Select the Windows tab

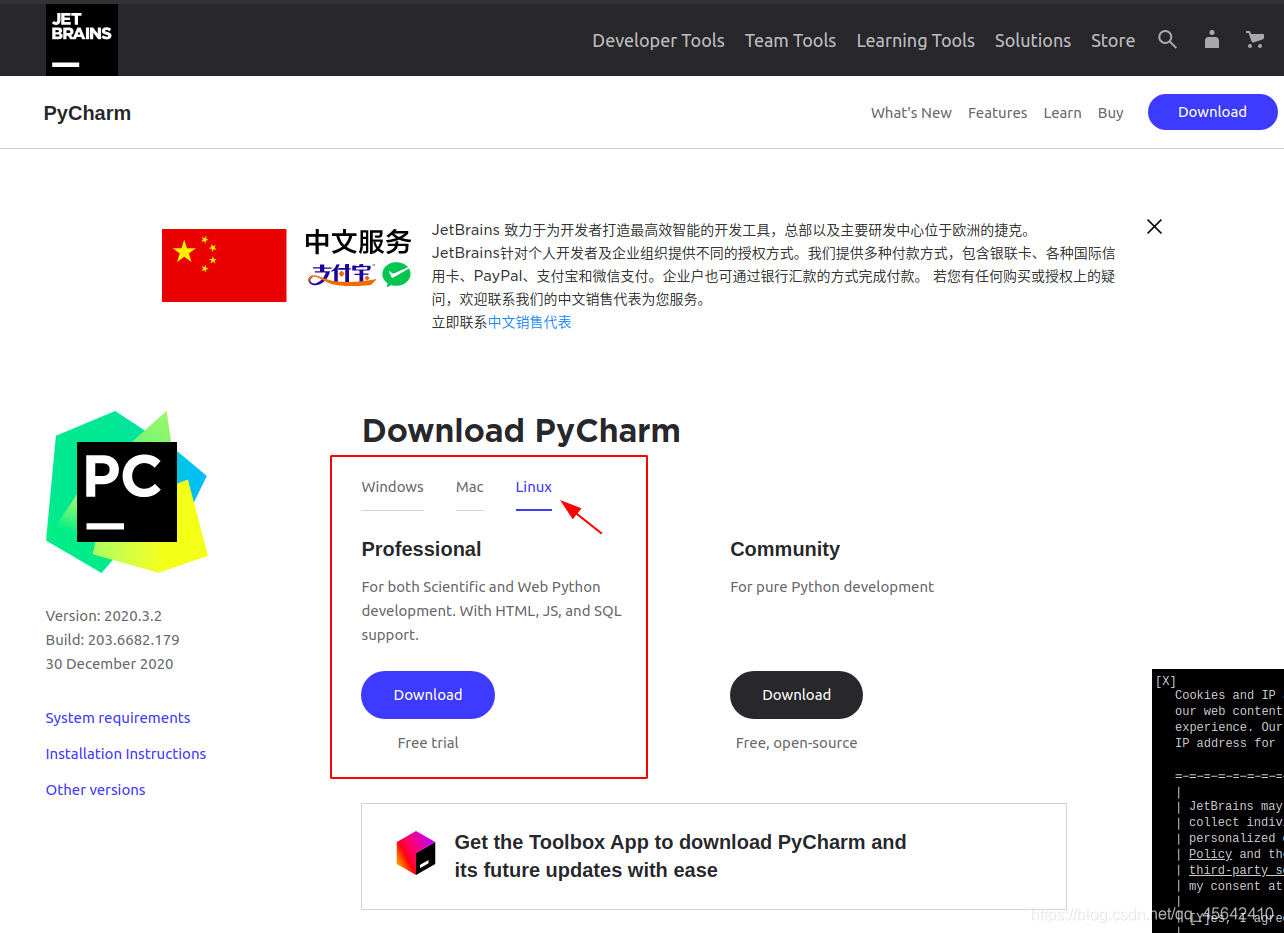tap(392, 487)
